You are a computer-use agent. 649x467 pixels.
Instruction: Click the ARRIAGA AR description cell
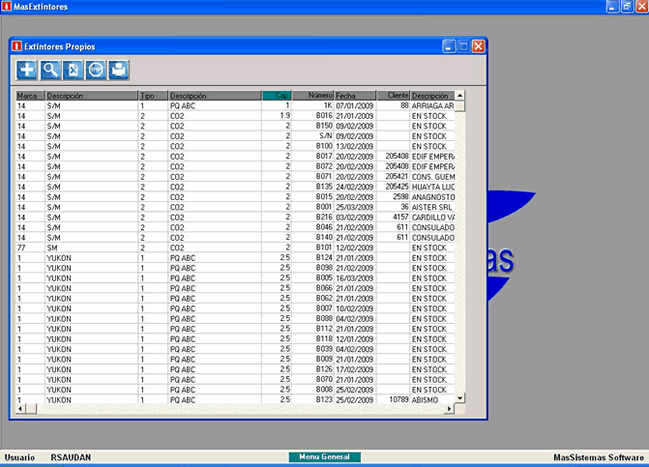(x=433, y=106)
